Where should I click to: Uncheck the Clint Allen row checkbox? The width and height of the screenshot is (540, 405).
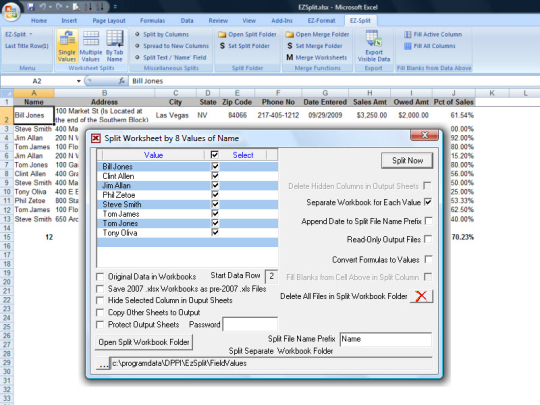215,176
